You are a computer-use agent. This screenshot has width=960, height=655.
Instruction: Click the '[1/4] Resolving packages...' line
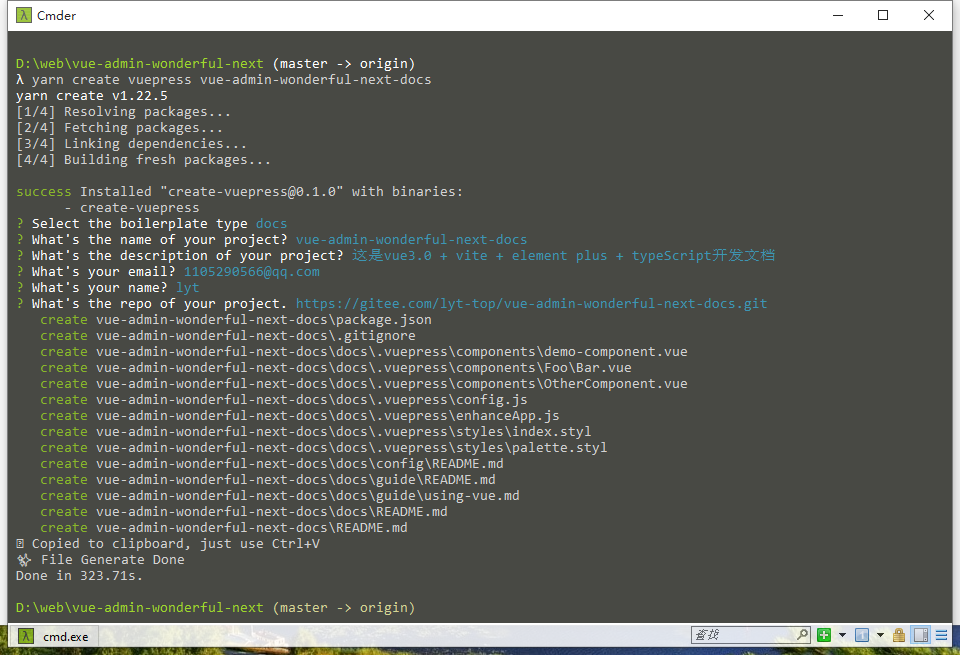tap(123, 112)
